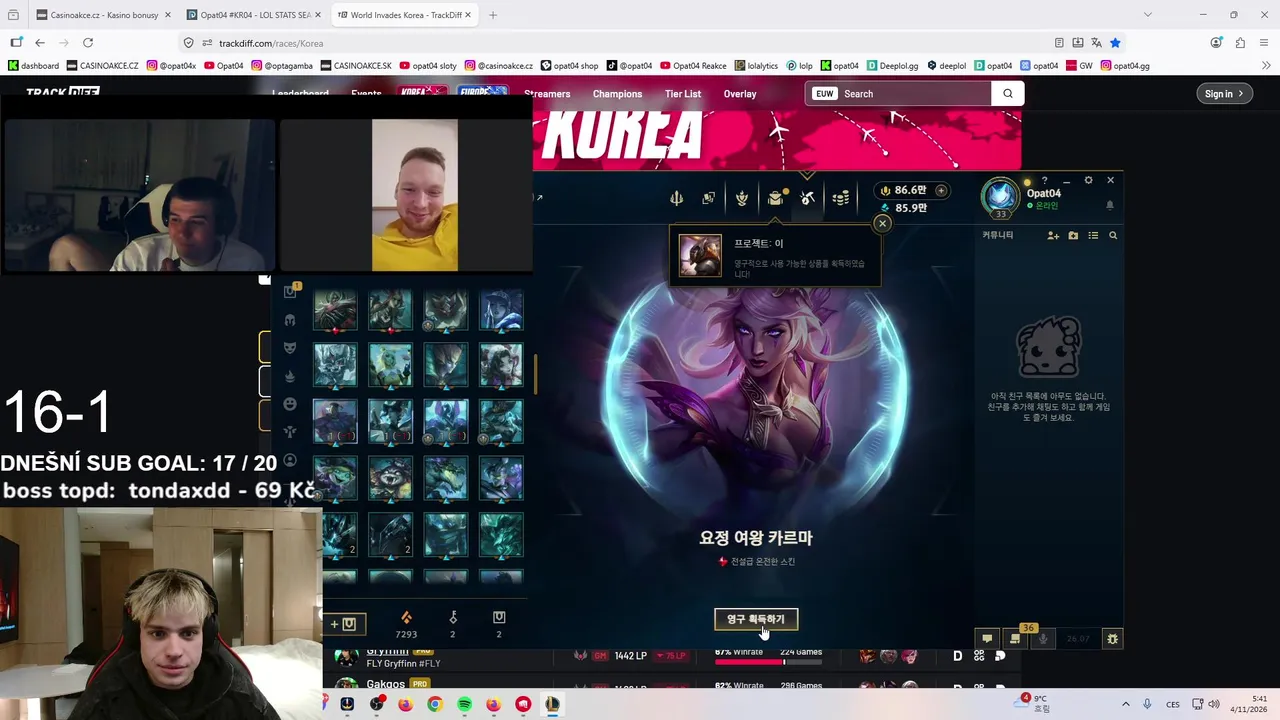Click League of Legends taskbar icon
1280x720 pixels.
[552, 704]
